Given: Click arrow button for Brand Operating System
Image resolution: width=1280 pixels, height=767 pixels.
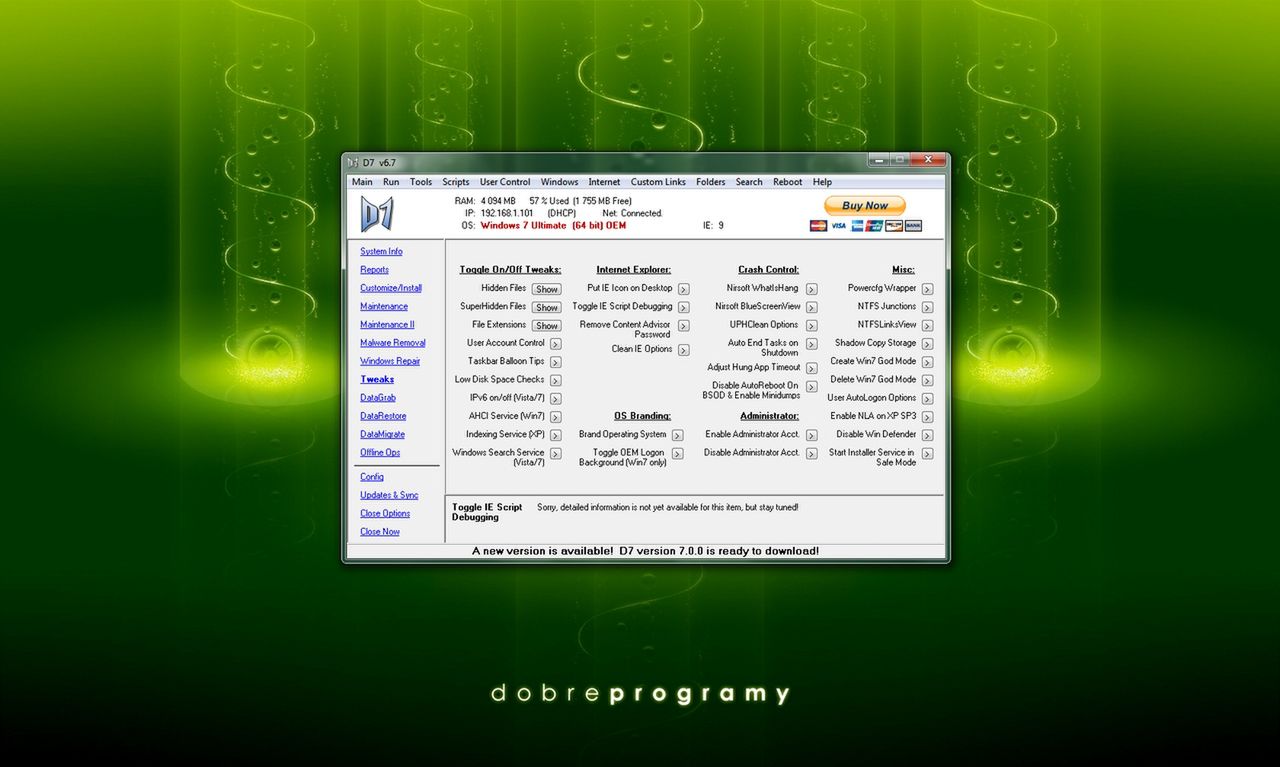Looking at the screenshot, I should [677, 435].
